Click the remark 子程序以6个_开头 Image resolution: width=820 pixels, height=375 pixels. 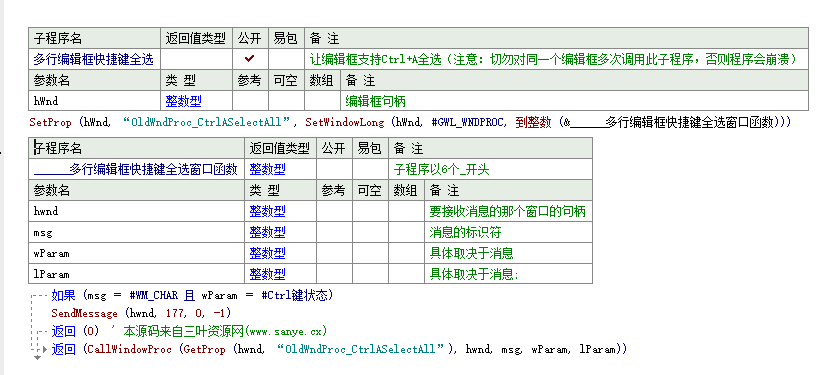pyautogui.click(x=441, y=169)
